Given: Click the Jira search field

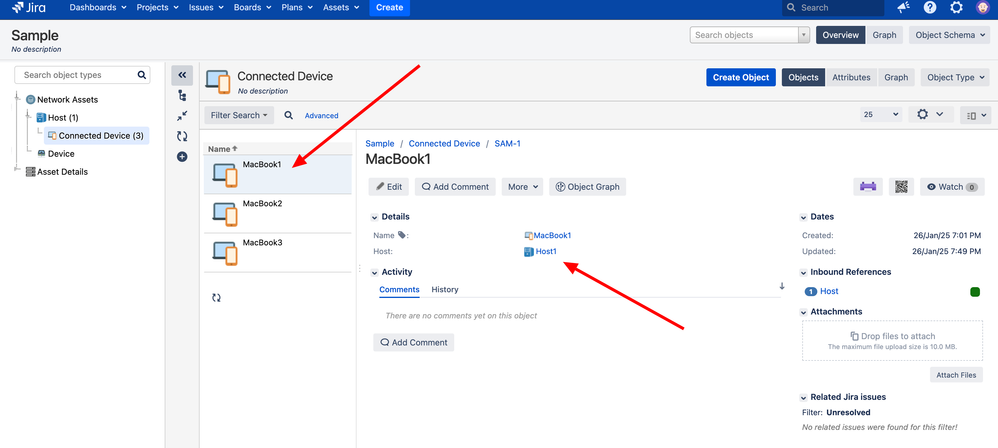Looking at the screenshot, I should [x=833, y=8].
